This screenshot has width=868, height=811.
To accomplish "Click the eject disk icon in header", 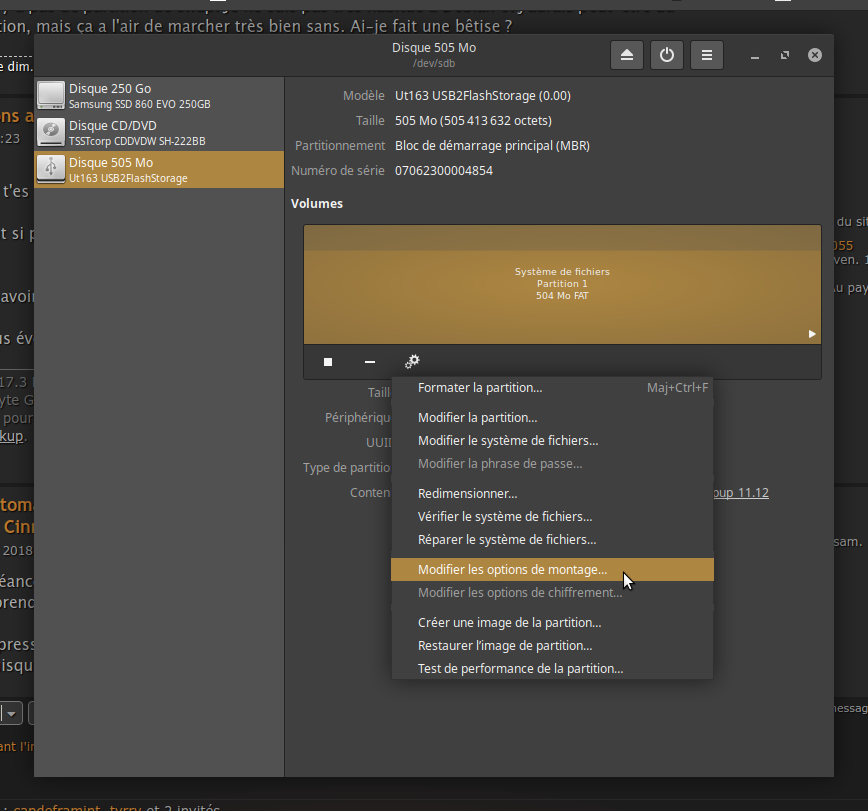I will tap(627, 56).
